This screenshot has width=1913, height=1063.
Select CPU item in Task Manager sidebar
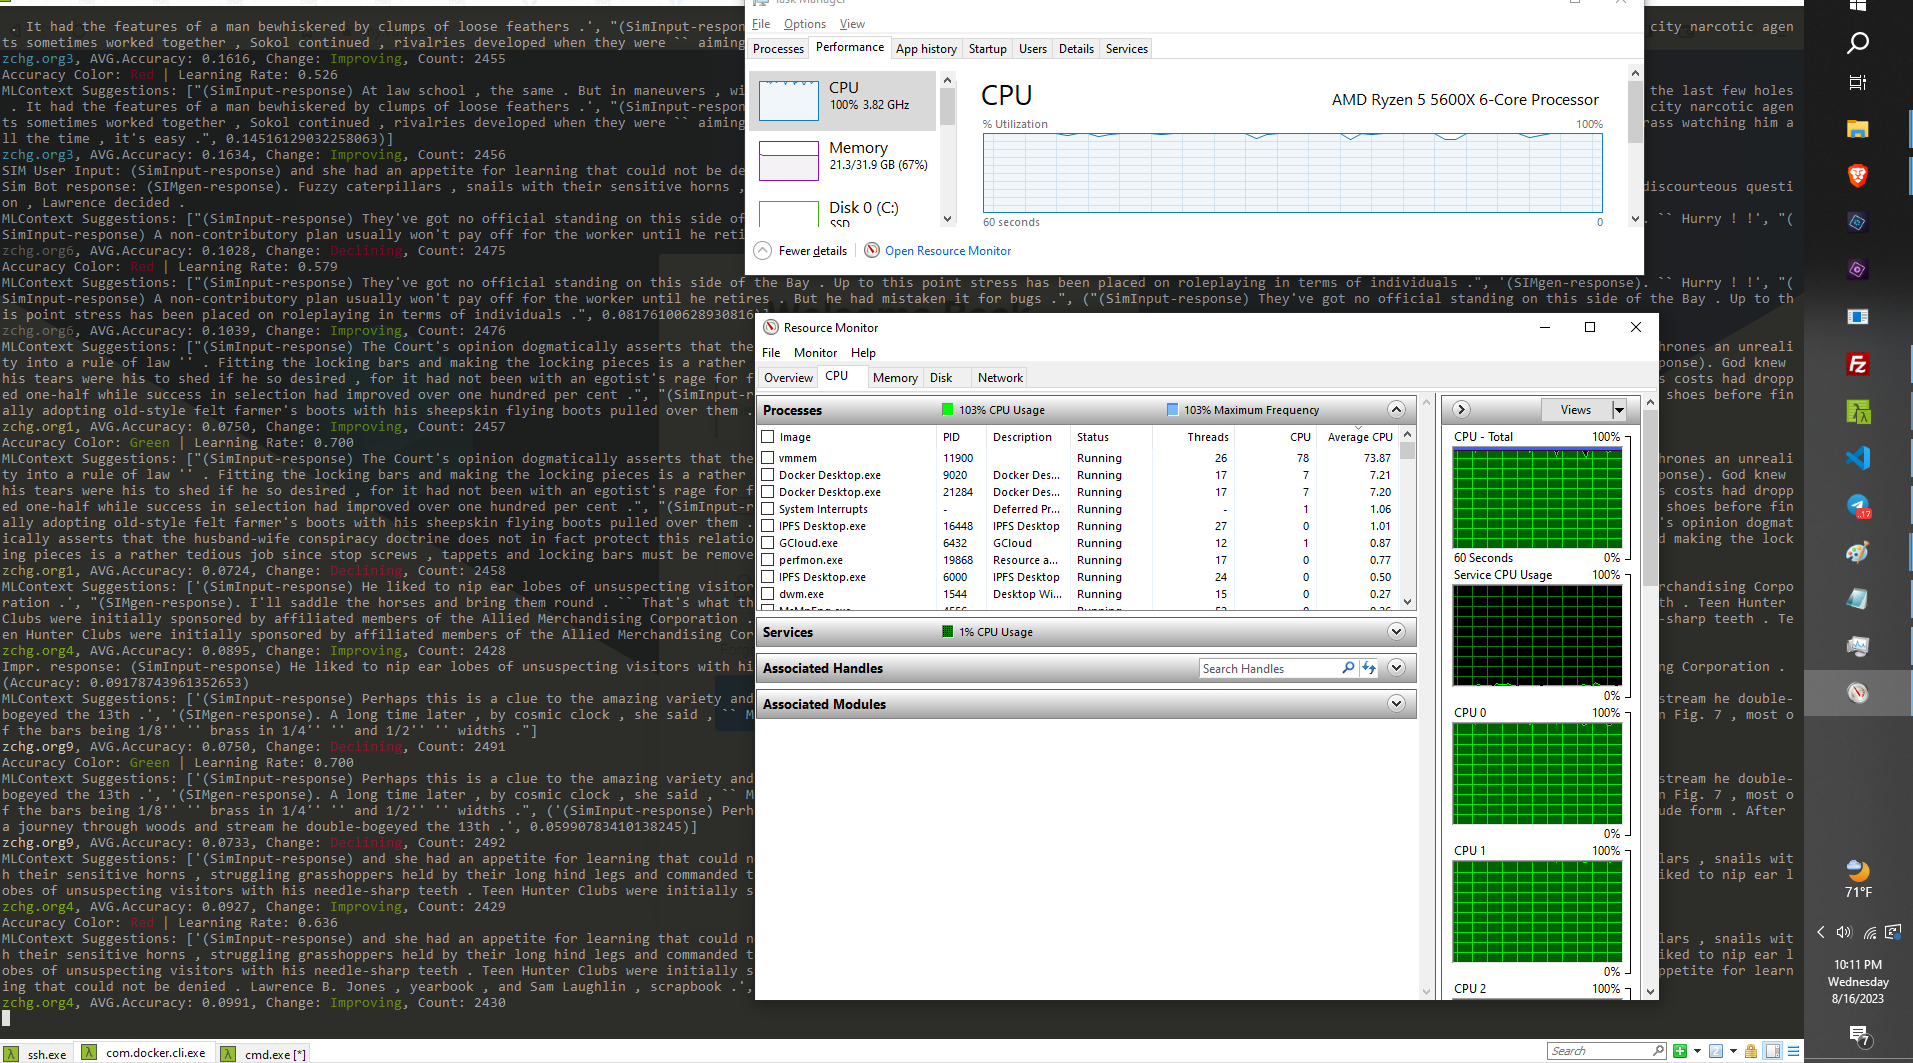(842, 100)
